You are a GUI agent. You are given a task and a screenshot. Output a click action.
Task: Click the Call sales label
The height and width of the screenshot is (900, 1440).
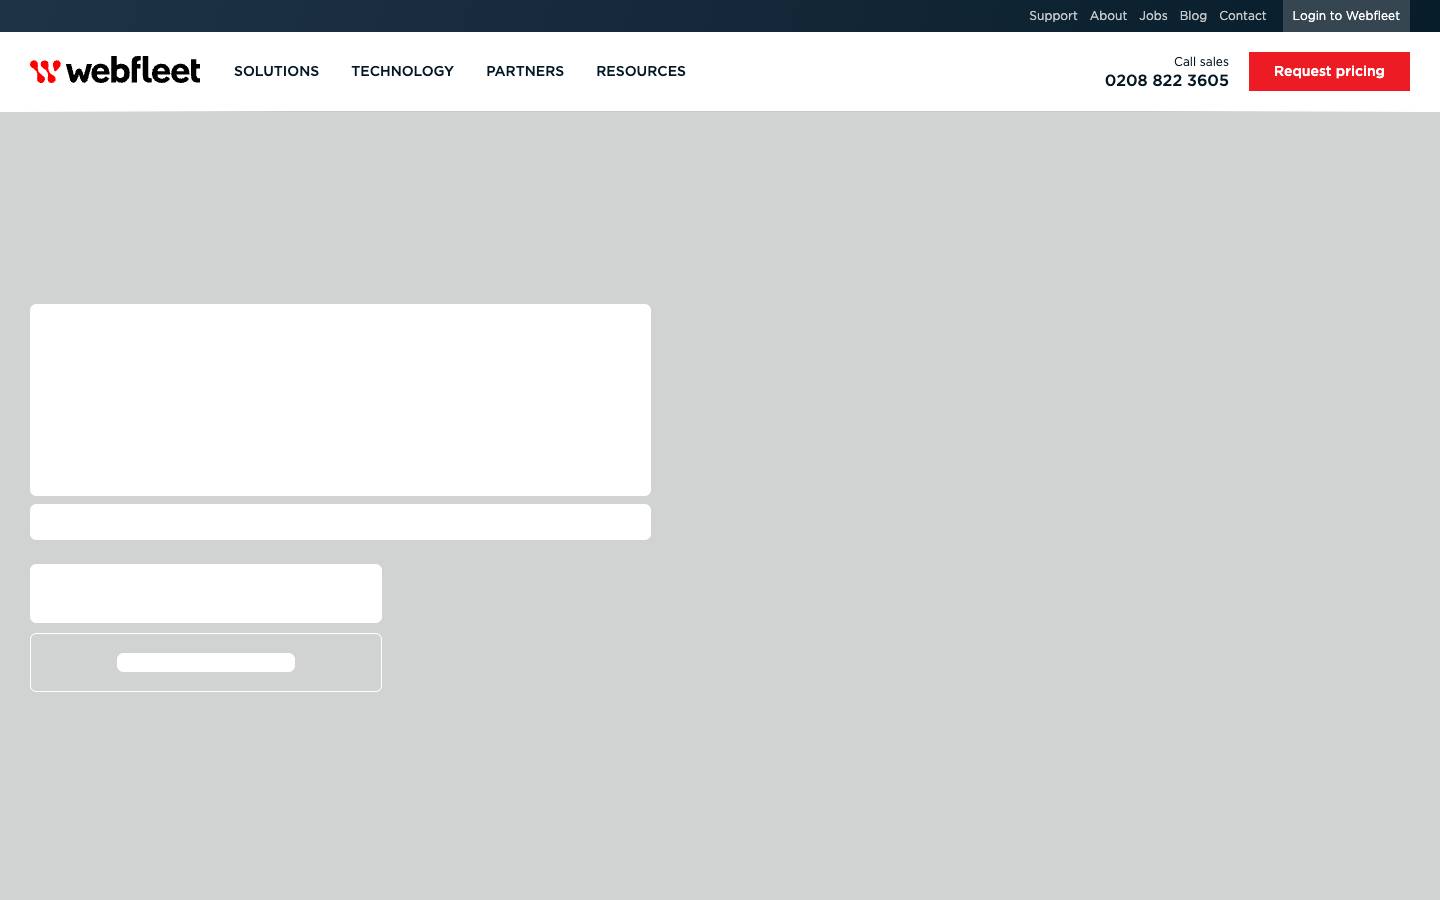coord(1201,62)
